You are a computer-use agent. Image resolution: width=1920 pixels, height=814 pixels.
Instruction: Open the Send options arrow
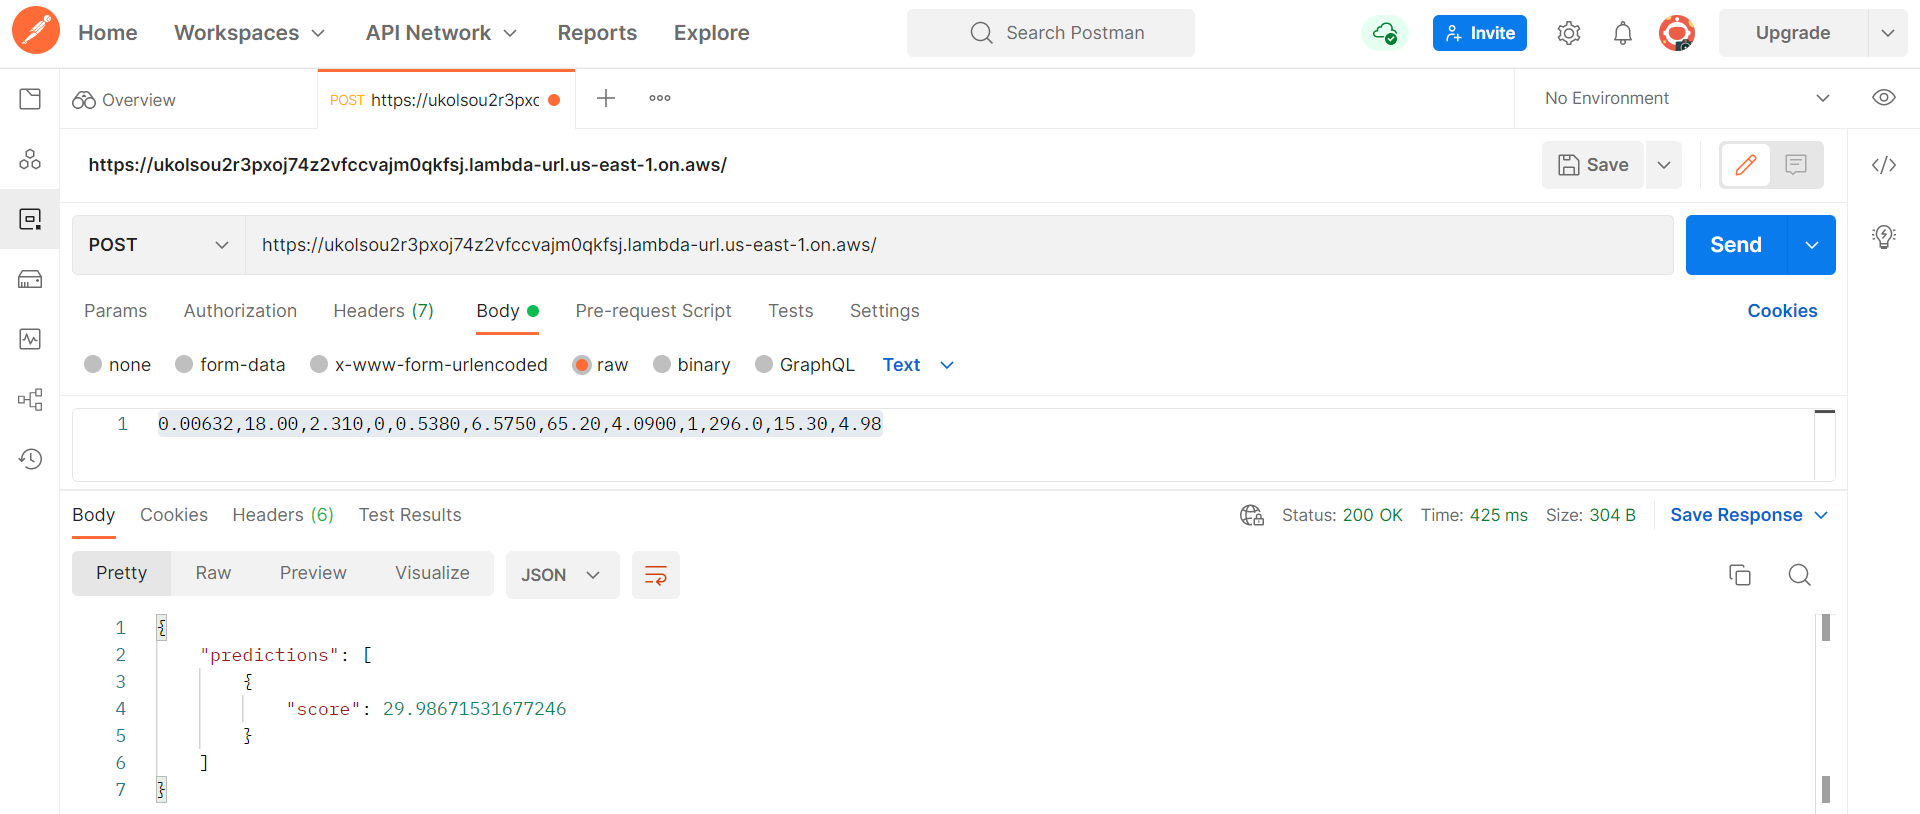(1812, 245)
